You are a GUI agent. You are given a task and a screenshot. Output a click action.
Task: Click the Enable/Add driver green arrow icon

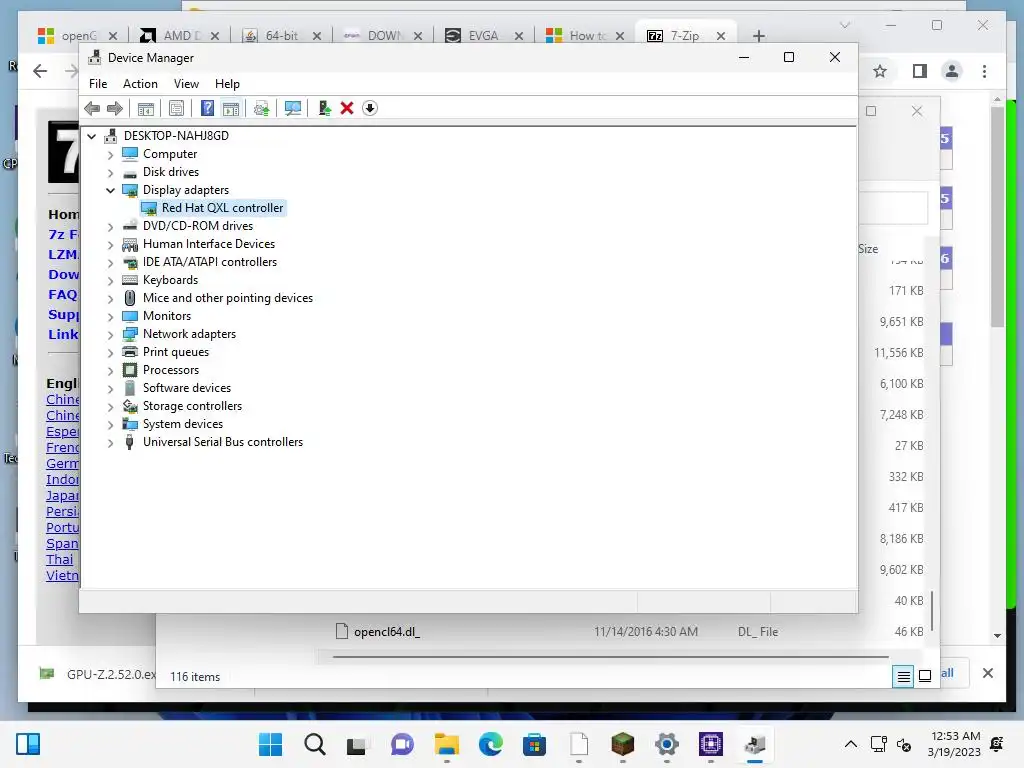324,108
